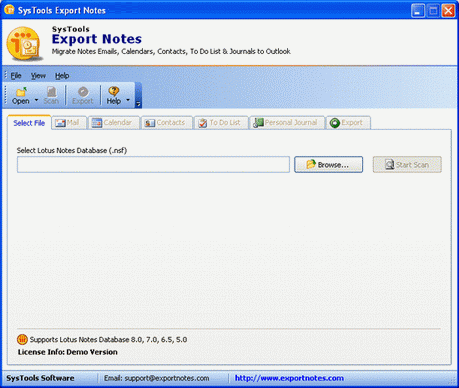Open the toolbar options overflow arrow

pos(138,104)
